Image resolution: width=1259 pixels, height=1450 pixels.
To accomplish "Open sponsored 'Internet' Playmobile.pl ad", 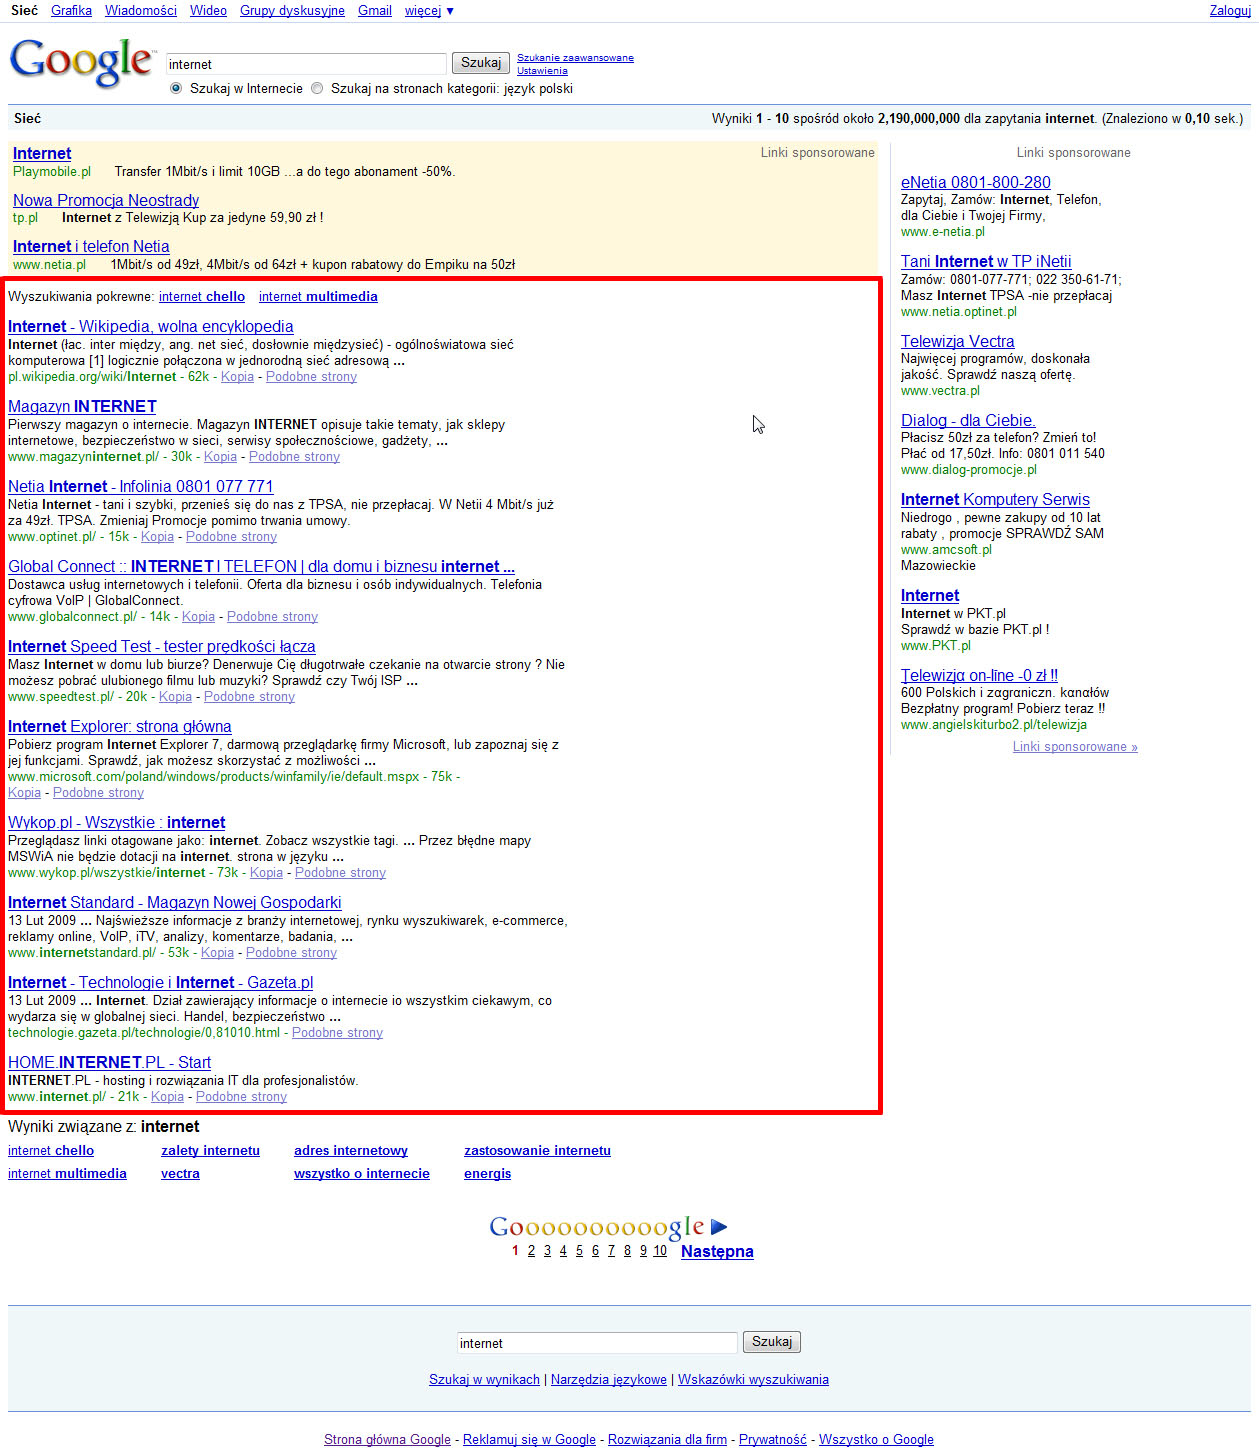I will click(42, 153).
